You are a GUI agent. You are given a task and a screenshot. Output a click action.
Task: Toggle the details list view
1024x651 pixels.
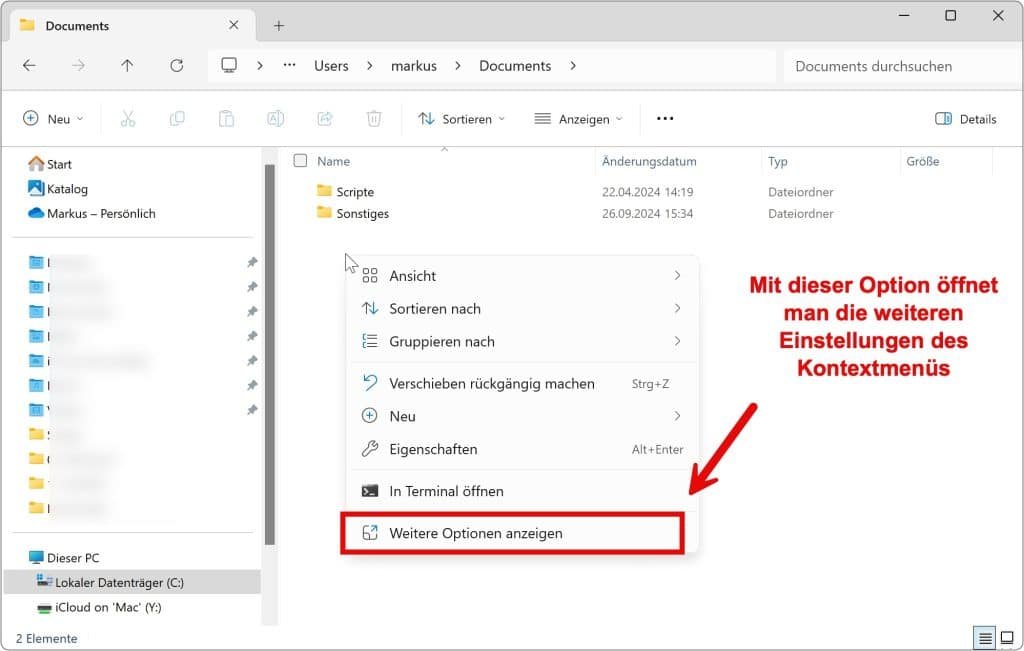pos(984,637)
